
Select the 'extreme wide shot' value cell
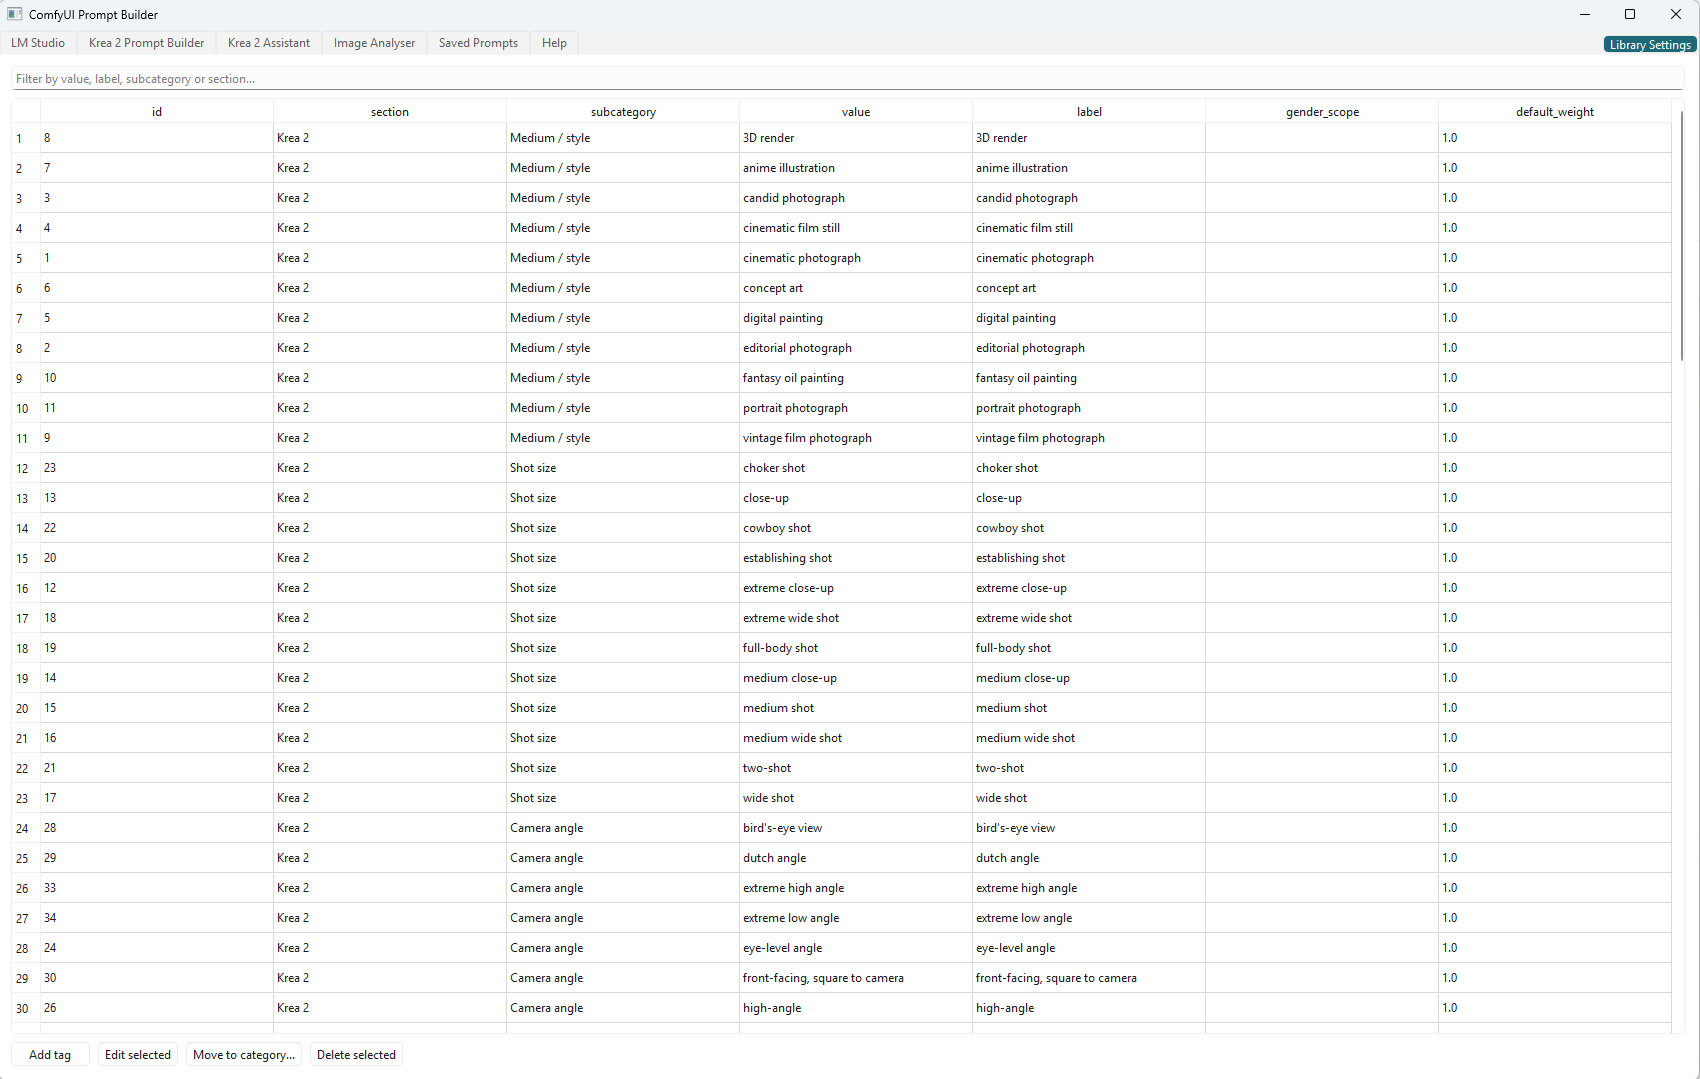coord(856,618)
